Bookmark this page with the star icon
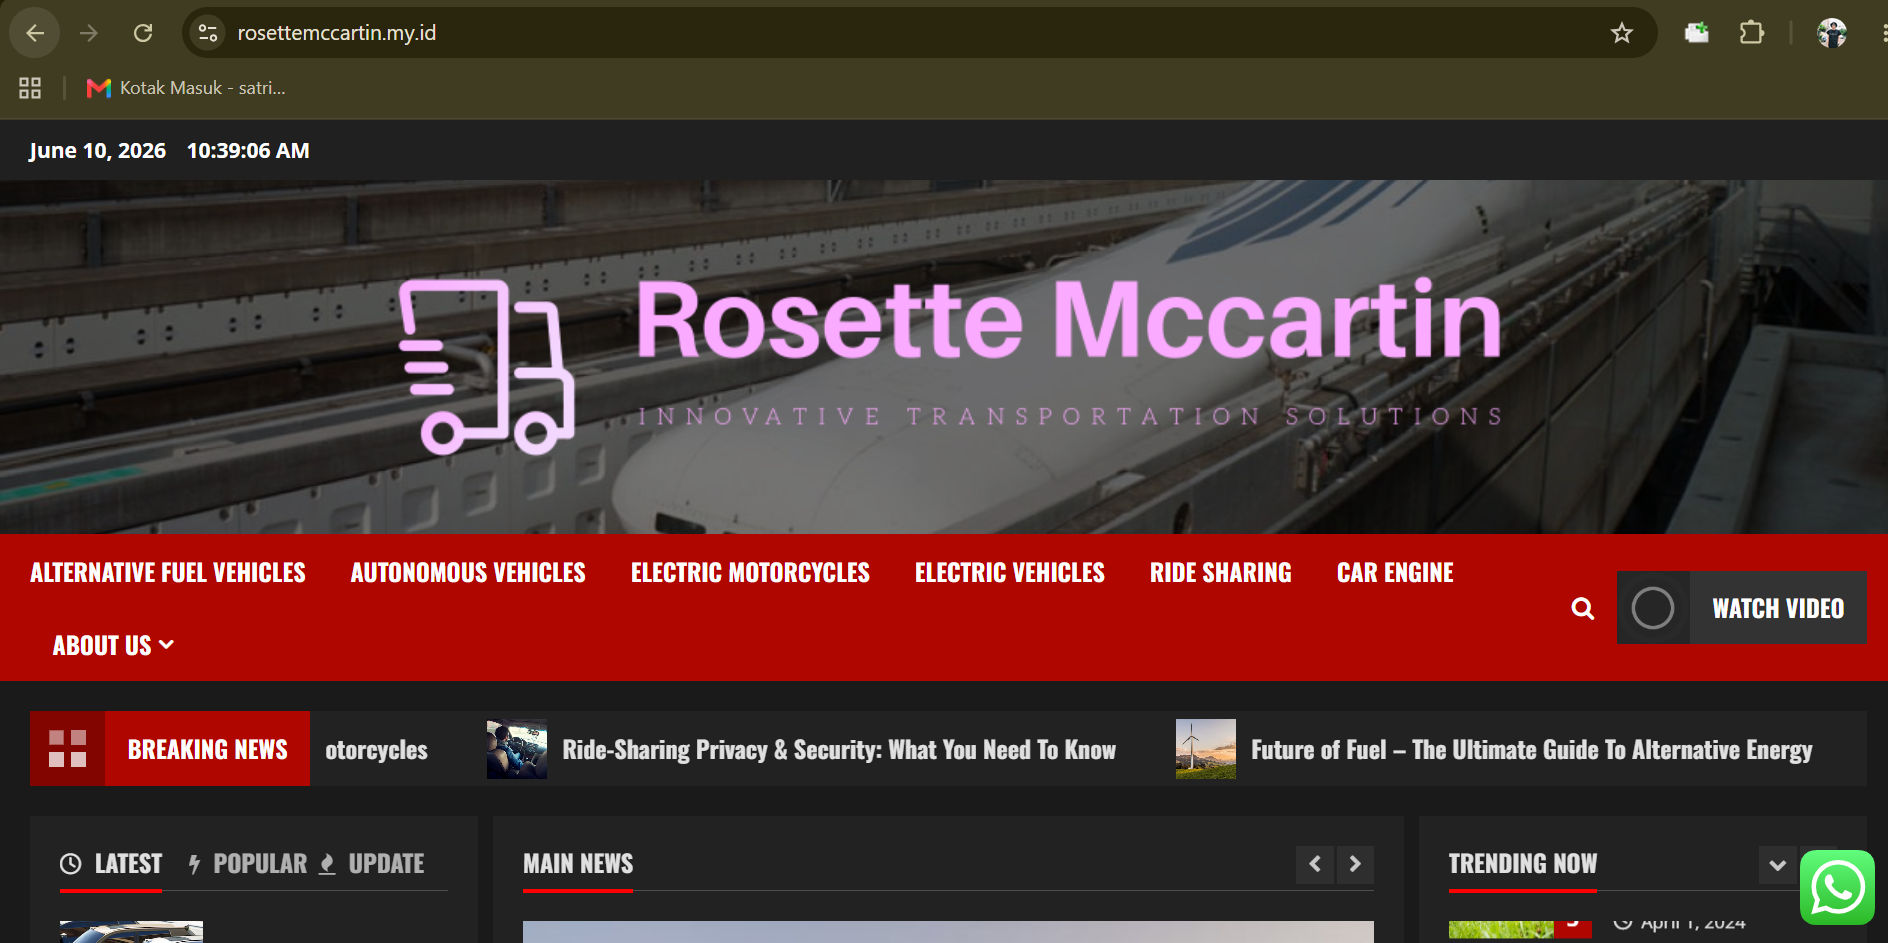 [x=1621, y=33]
